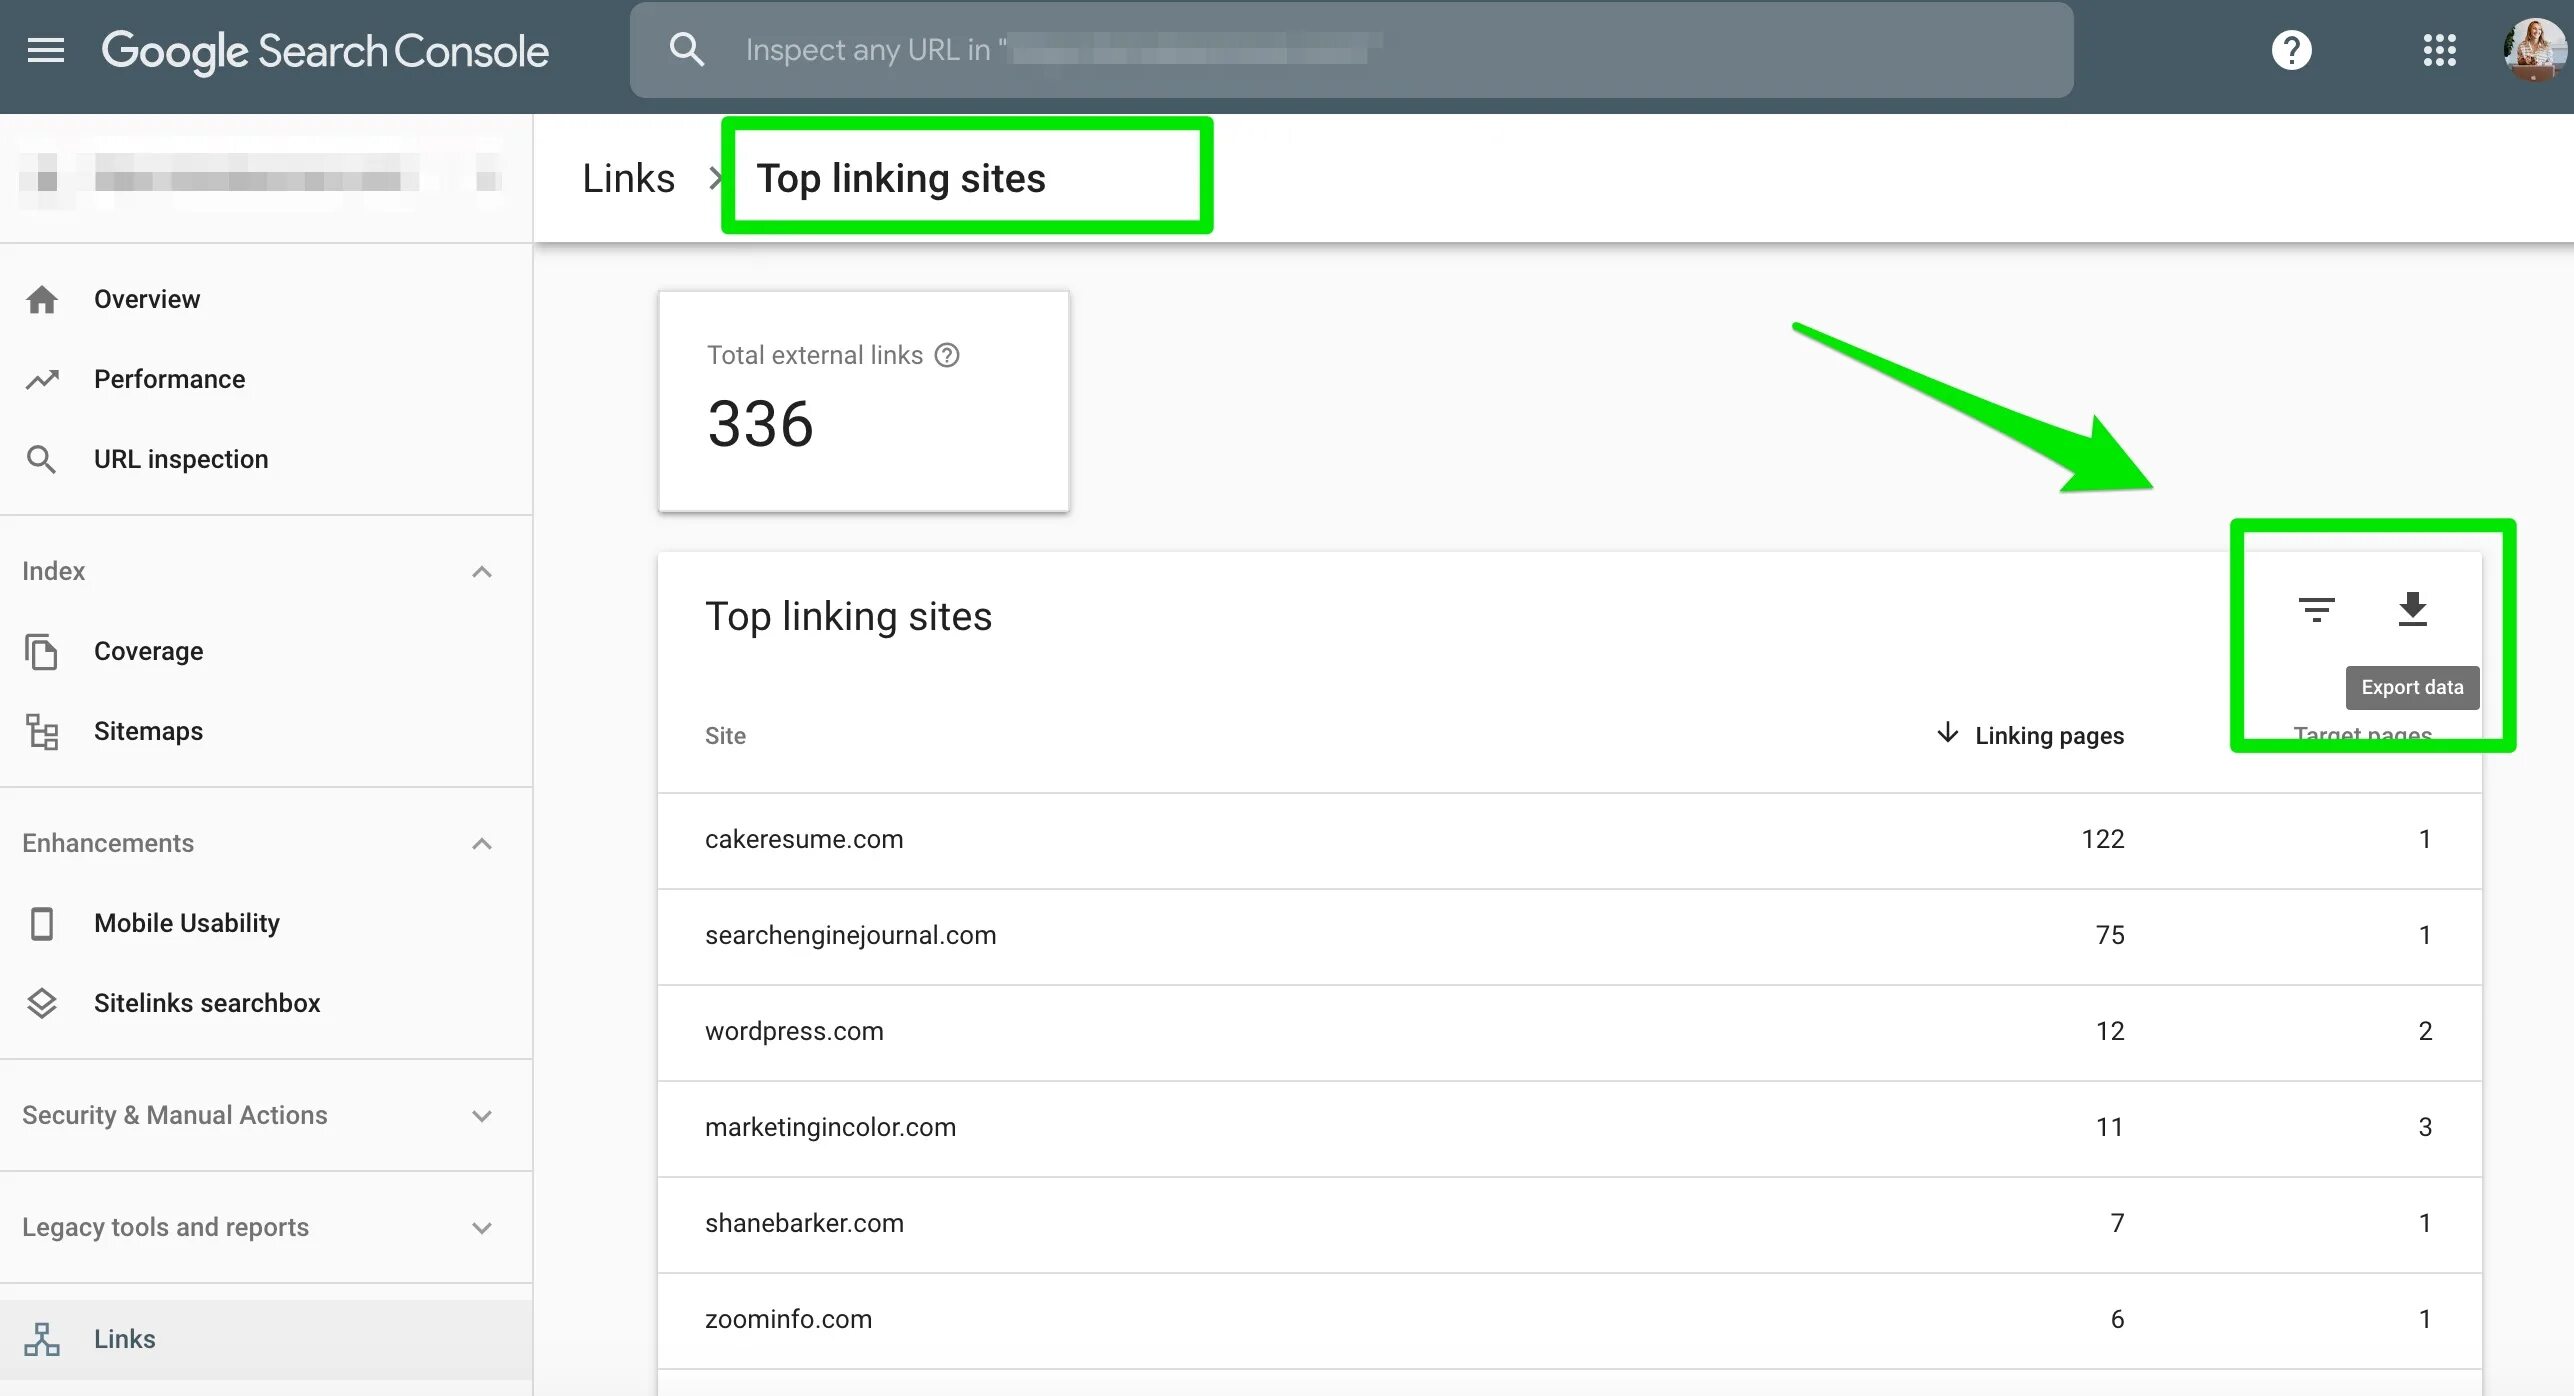Image resolution: width=2574 pixels, height=1396 pixels.
Task: Click the Total external links help icon
Action: click(947, 355)
